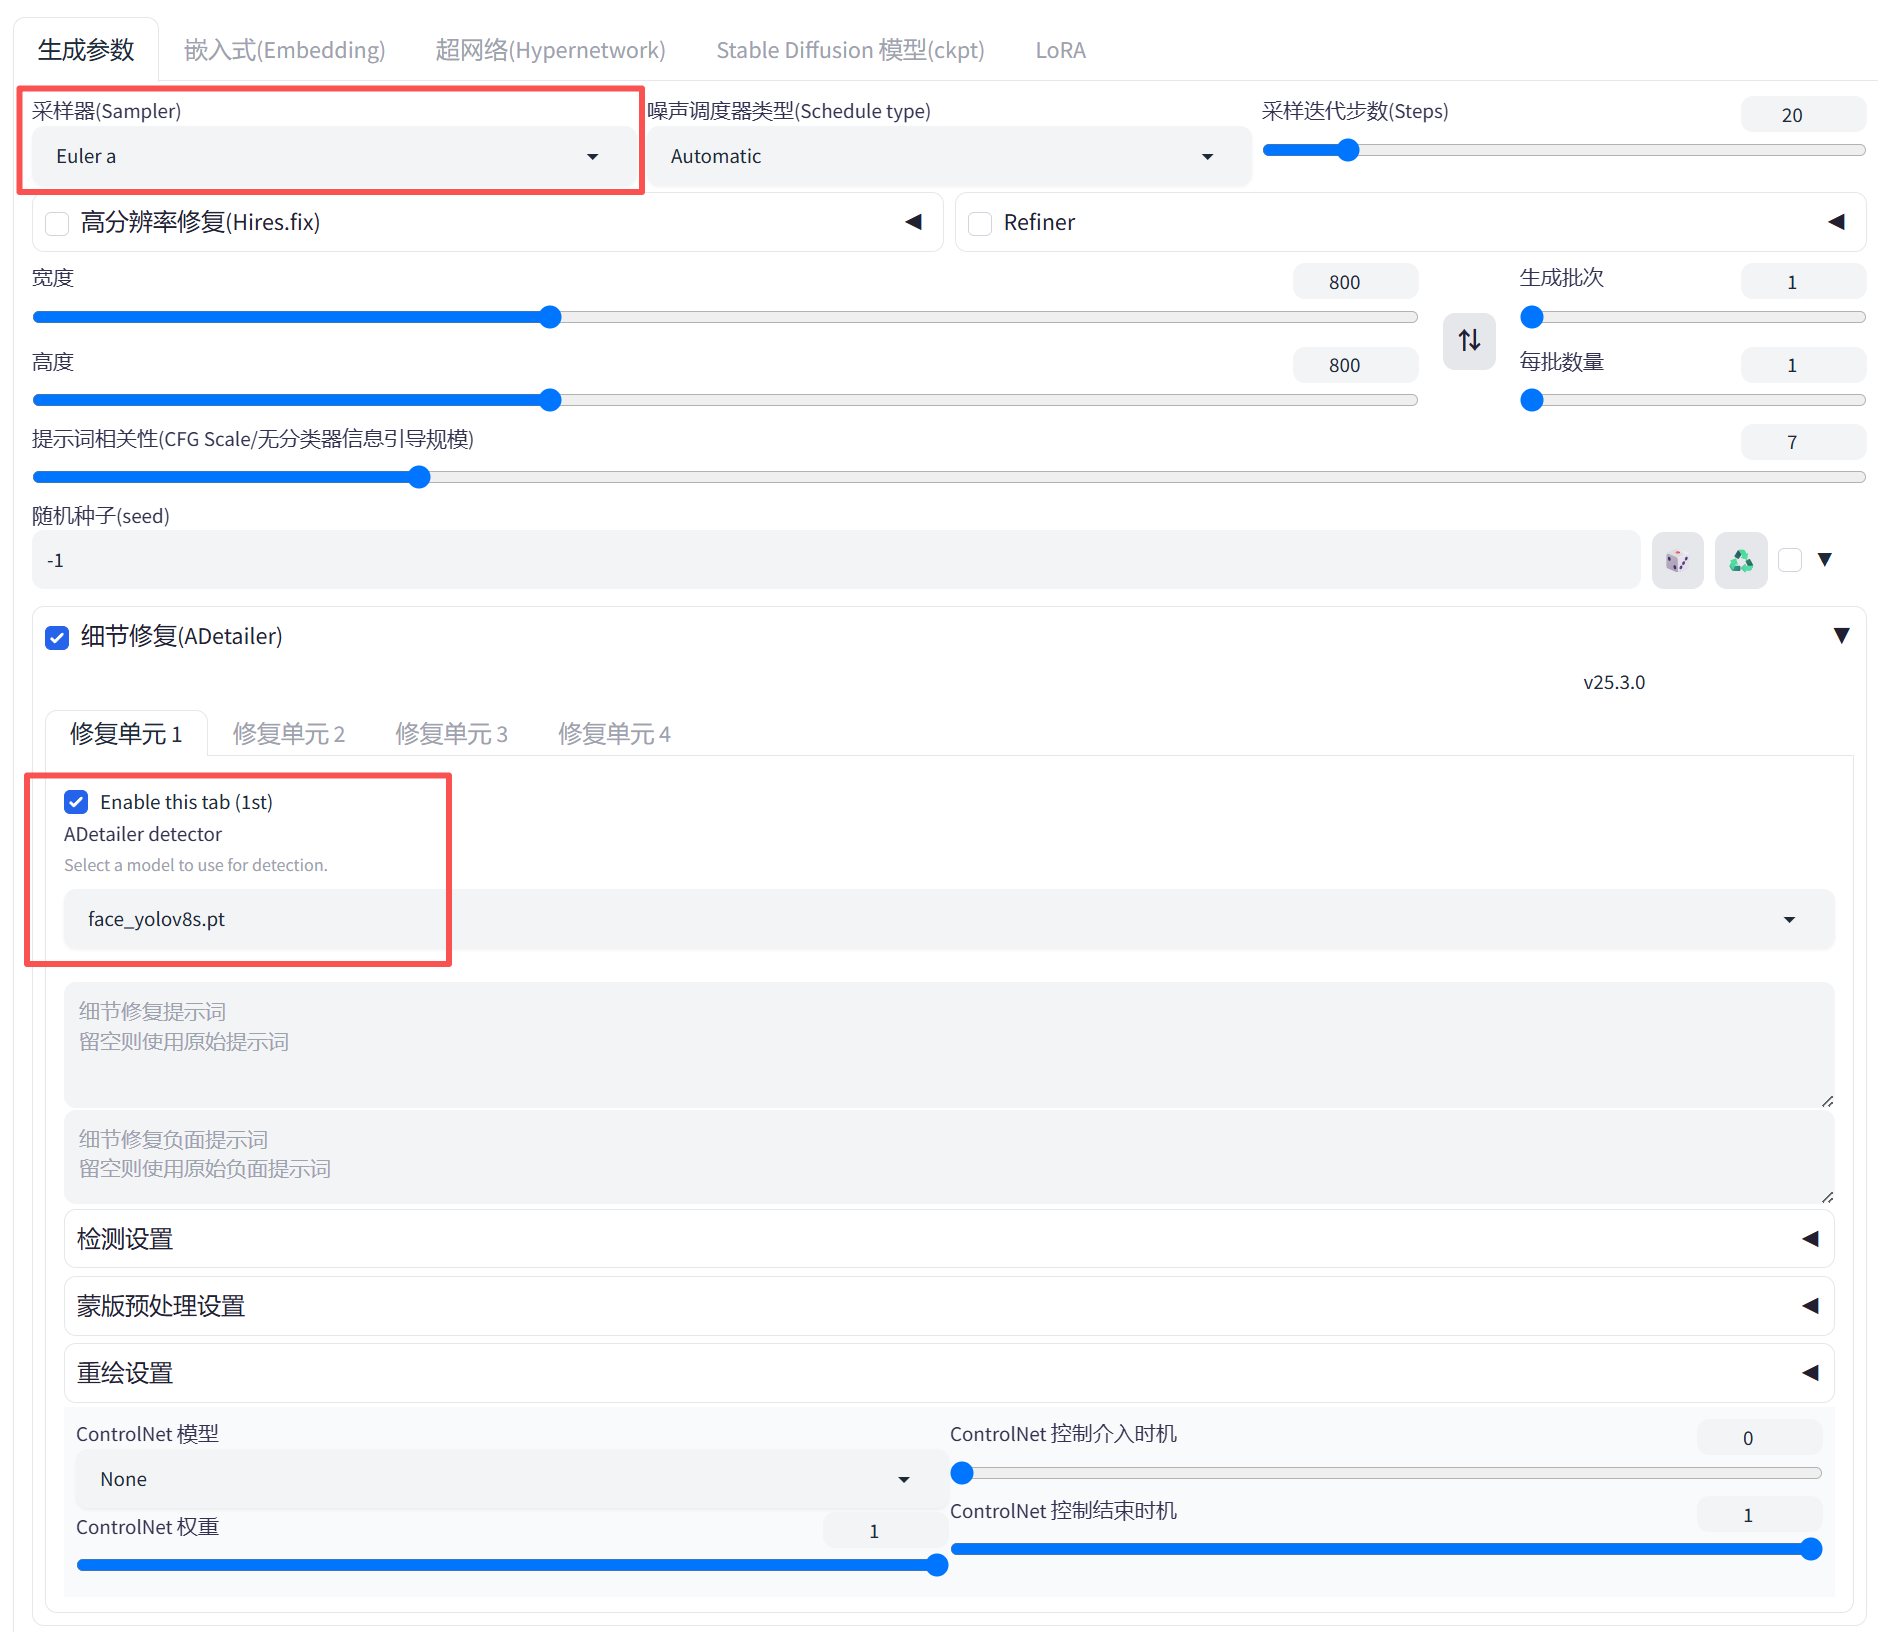Click the dice random seed icon
This screenshot has width=1878, height=1632.
(1677, 561)
